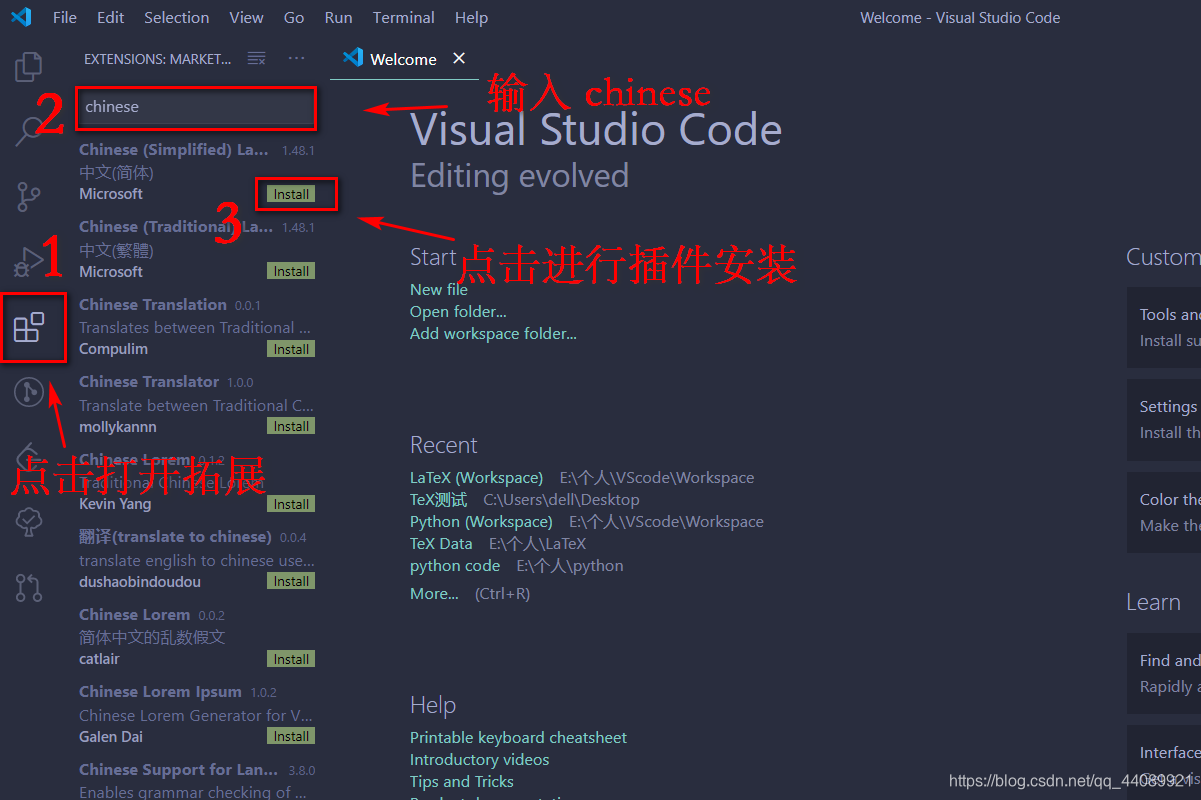Select the Chinese Translation extension entry

click(x=196, y=327)
